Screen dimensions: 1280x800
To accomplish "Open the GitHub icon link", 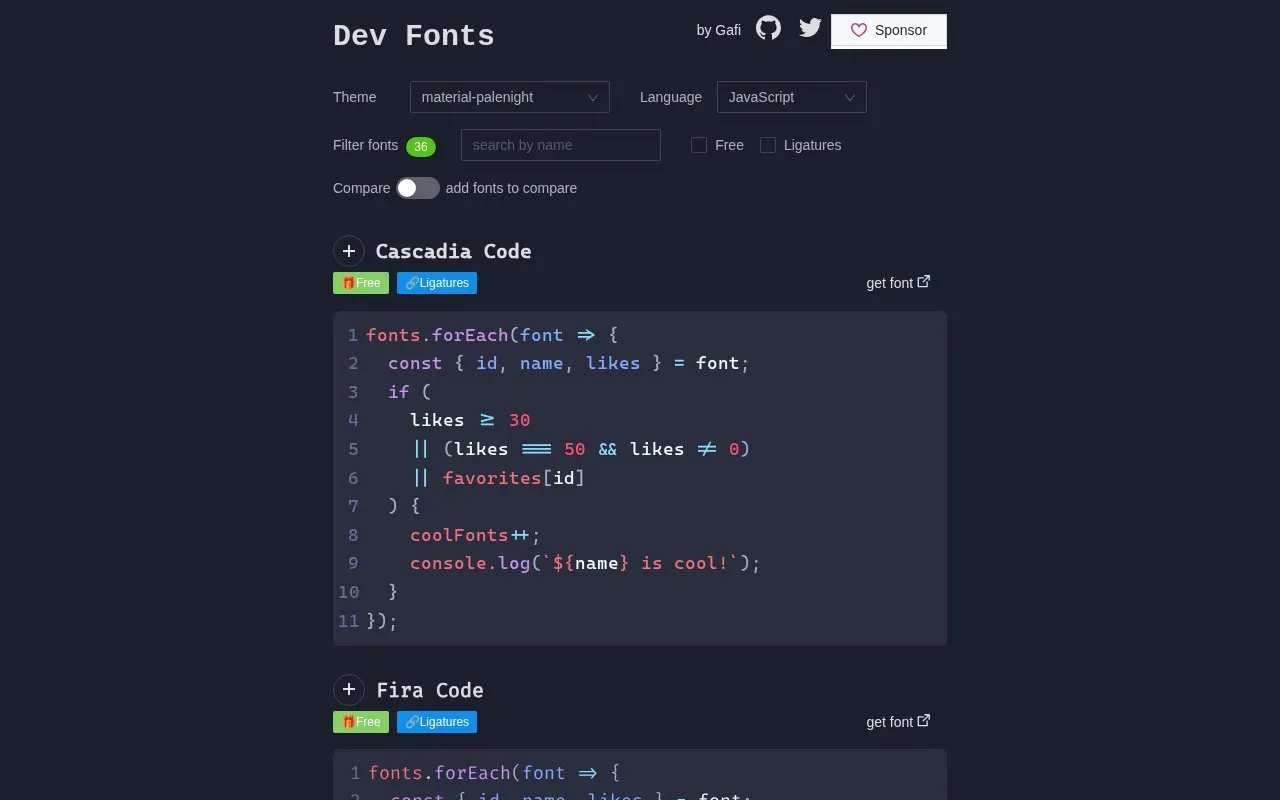I will [768, 28].
